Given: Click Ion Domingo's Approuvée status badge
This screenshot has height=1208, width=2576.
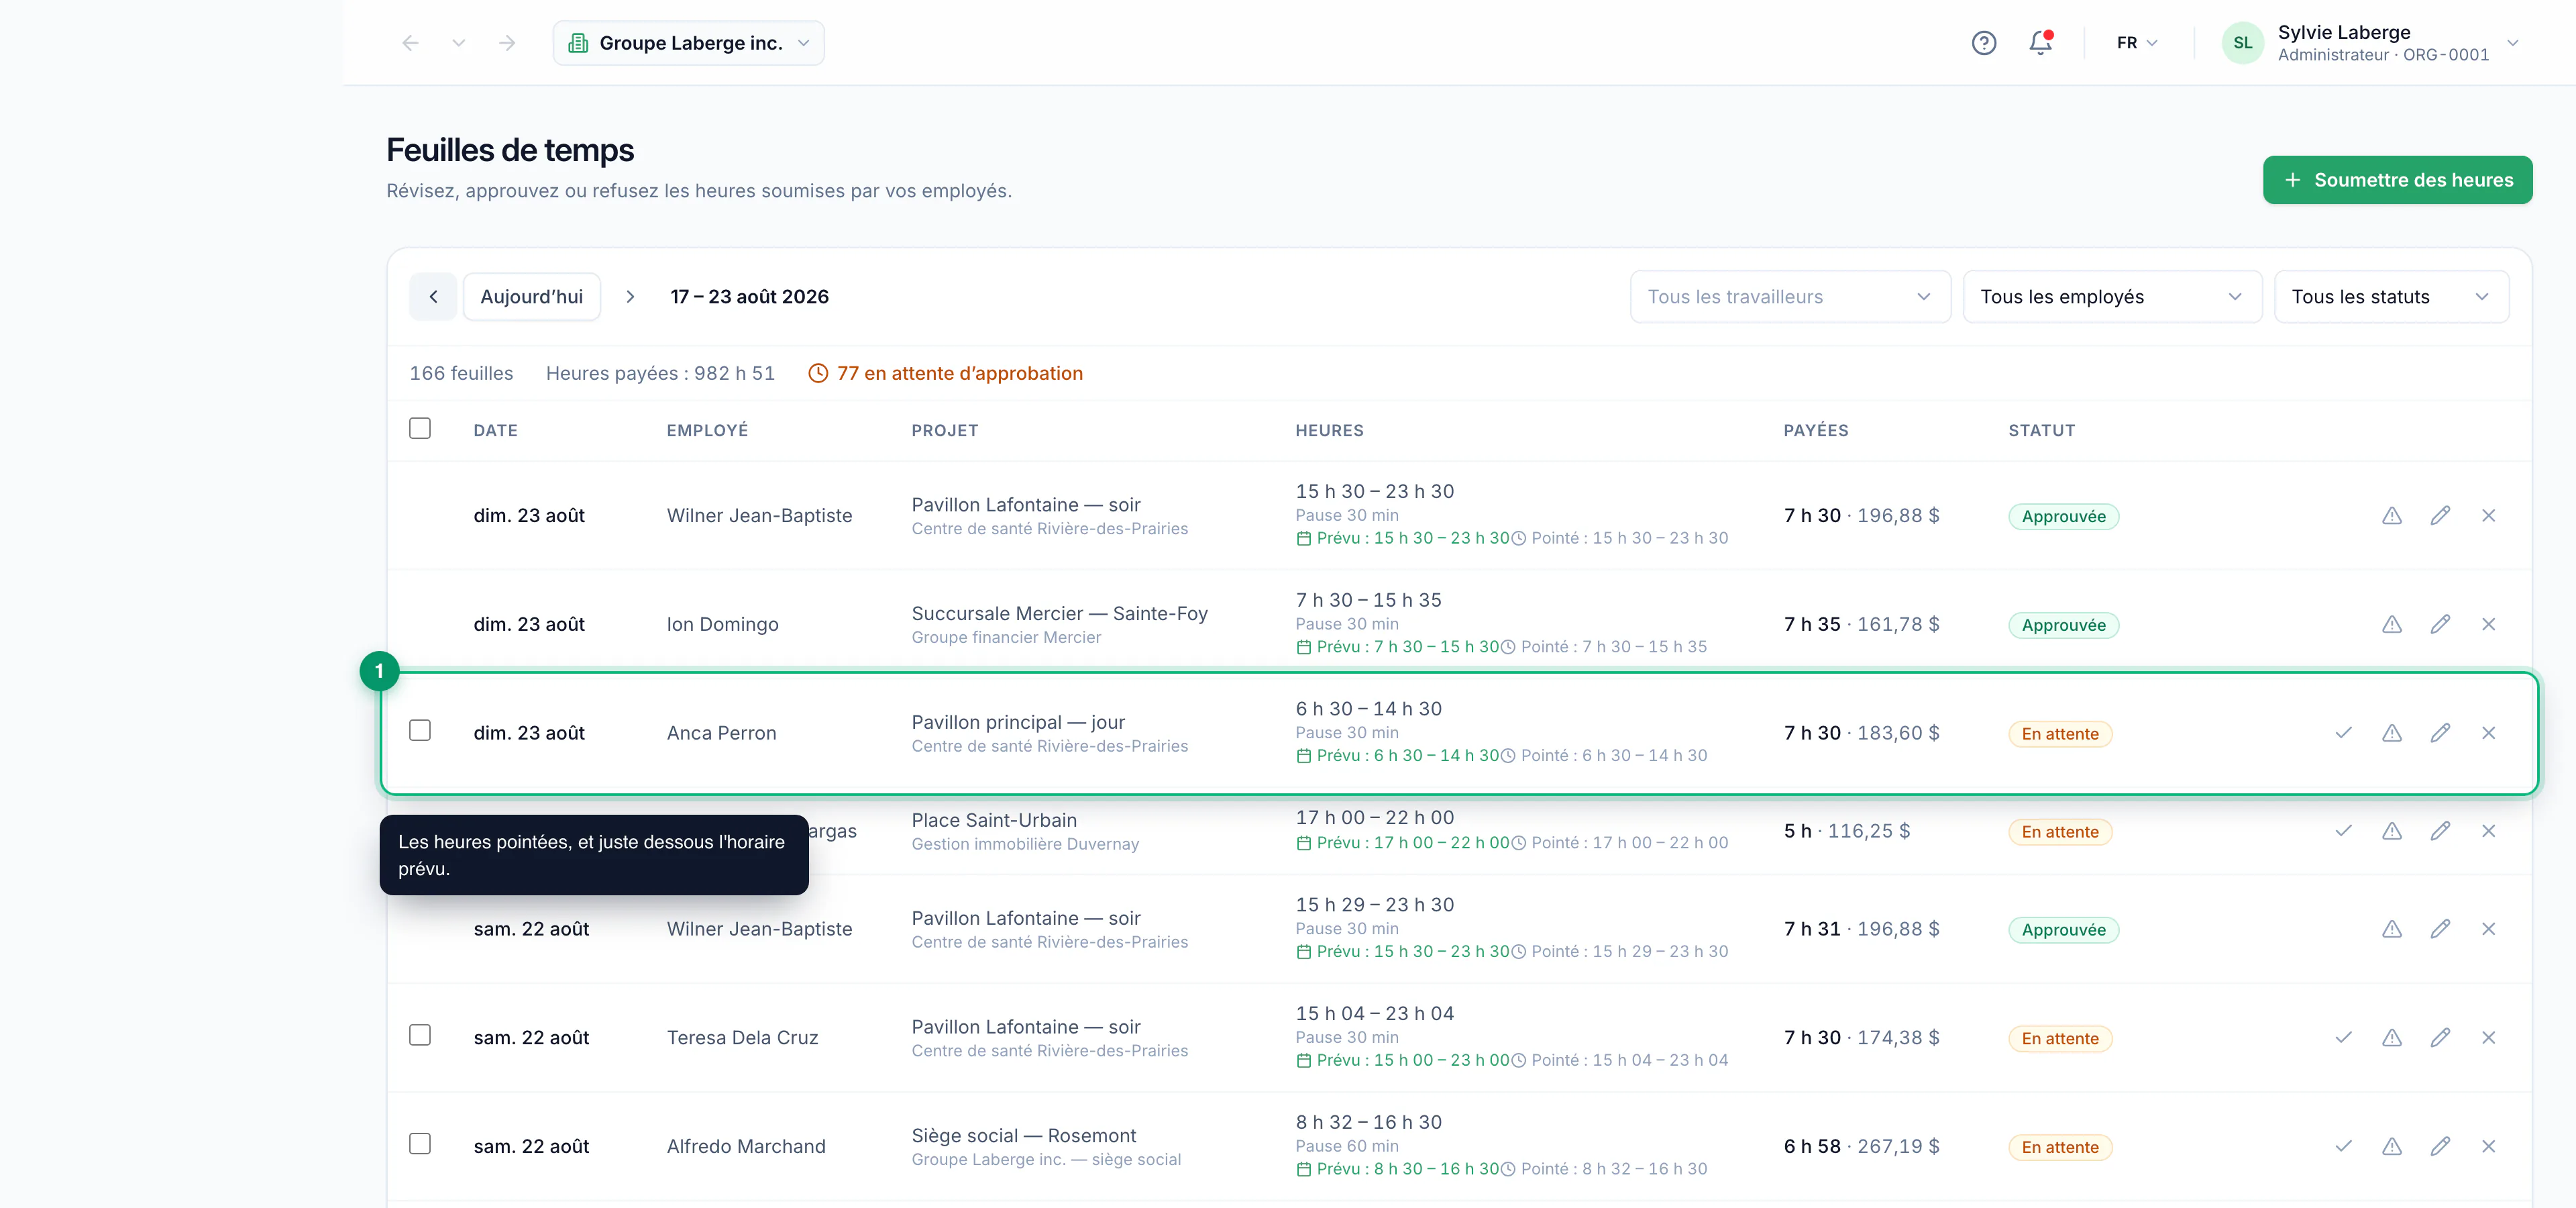Looking at the screenshot, I should click(2063, 625).
